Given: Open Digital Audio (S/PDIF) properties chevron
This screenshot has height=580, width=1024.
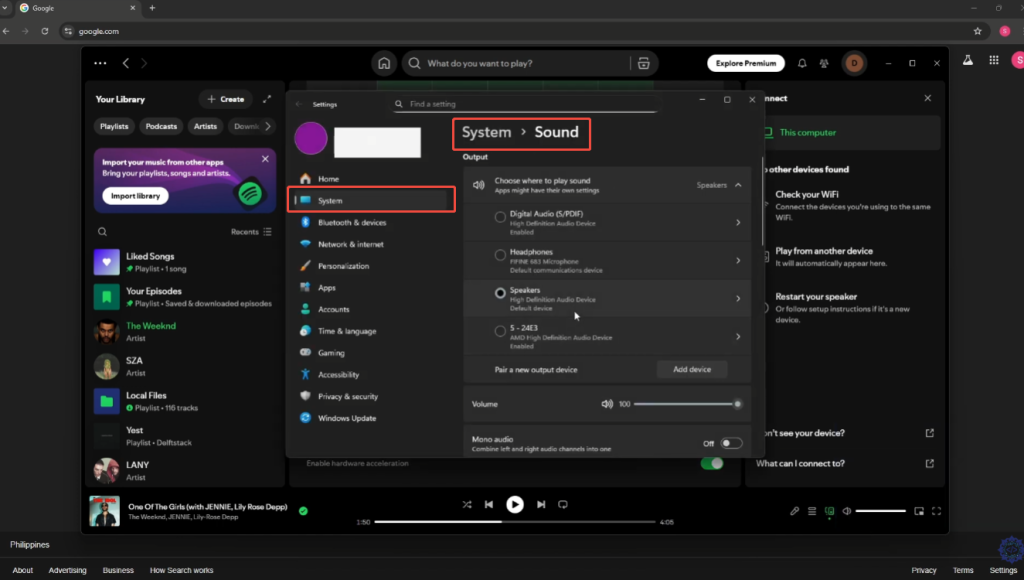Looking at the screenshot, I should click(738, 223).
